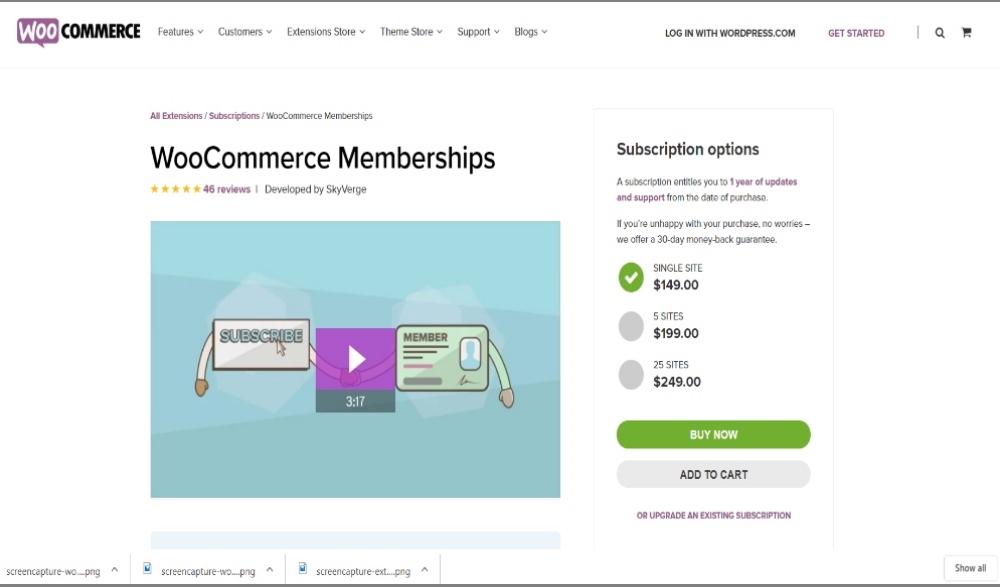
Task: Open the 46 reviews link
Action: pyautogui.click(x=226, y=189)
